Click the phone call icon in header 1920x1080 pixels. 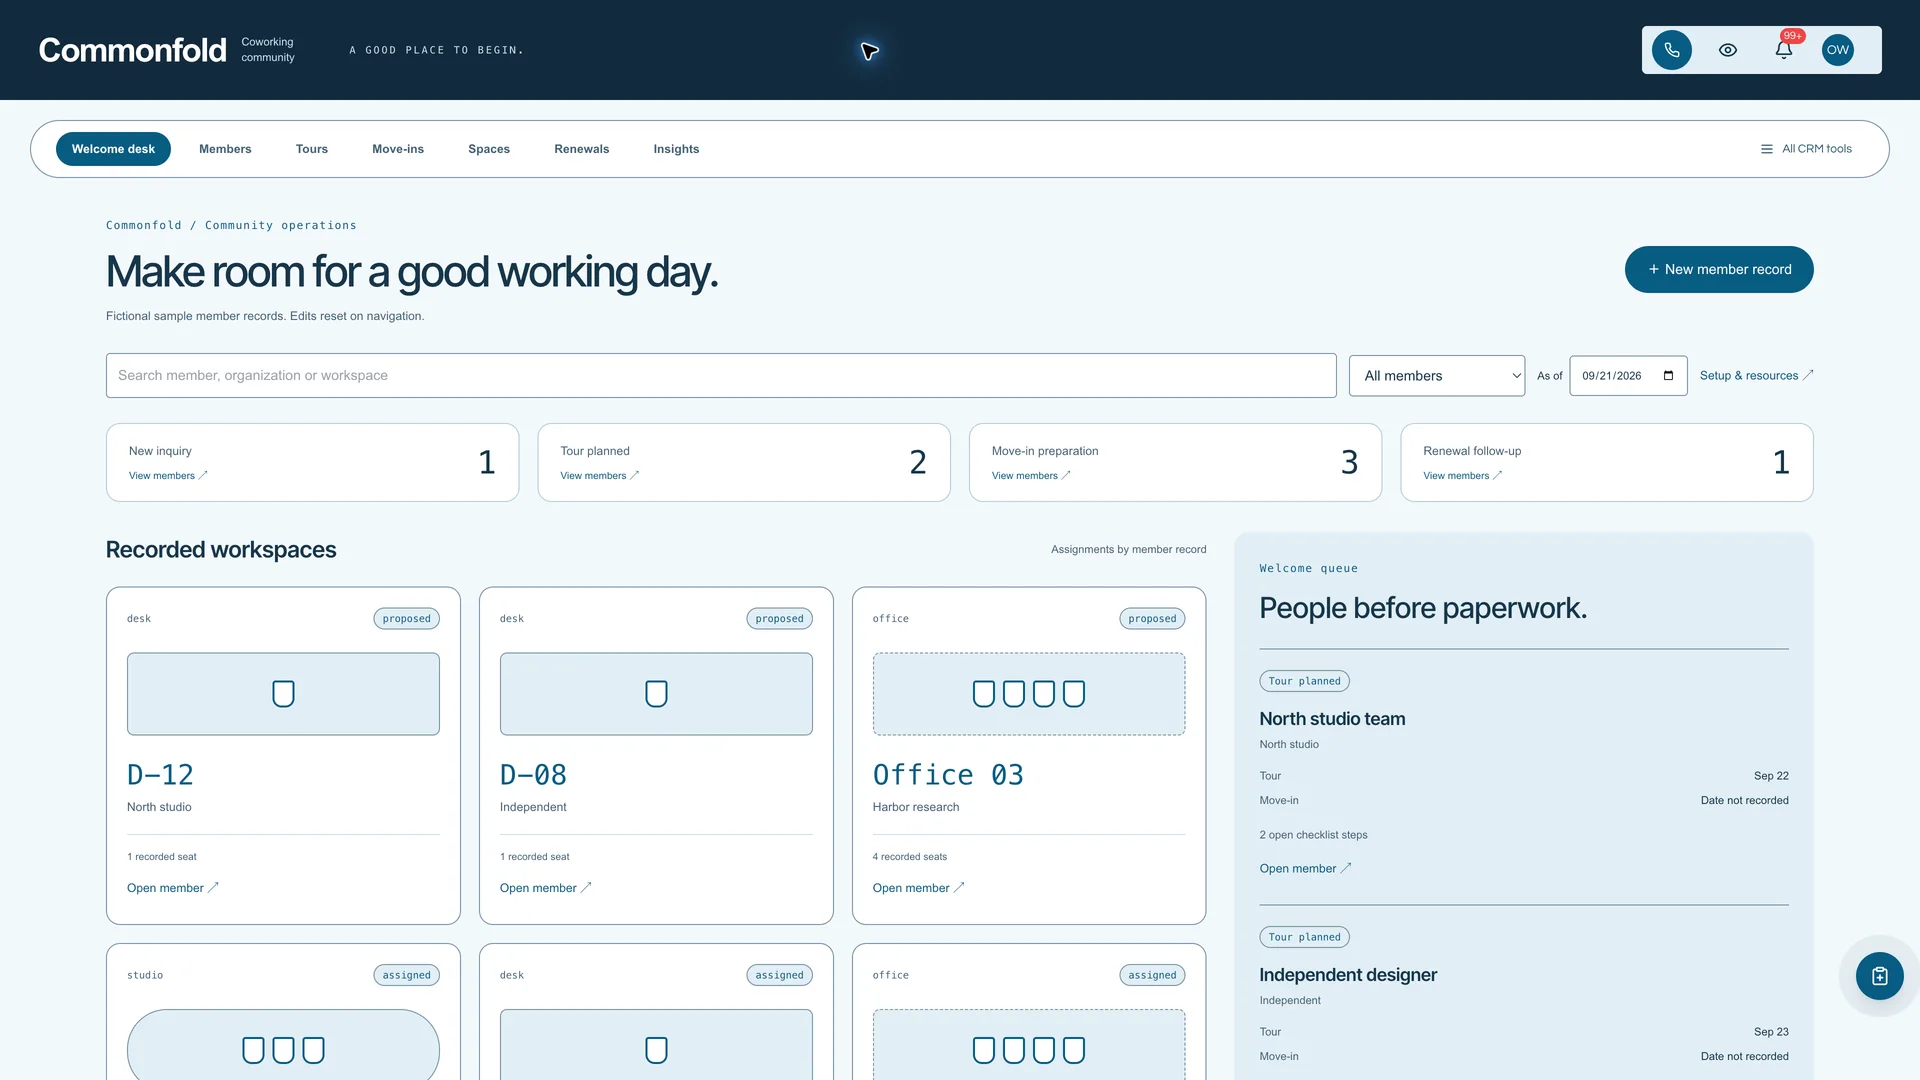coord(1671,50)
